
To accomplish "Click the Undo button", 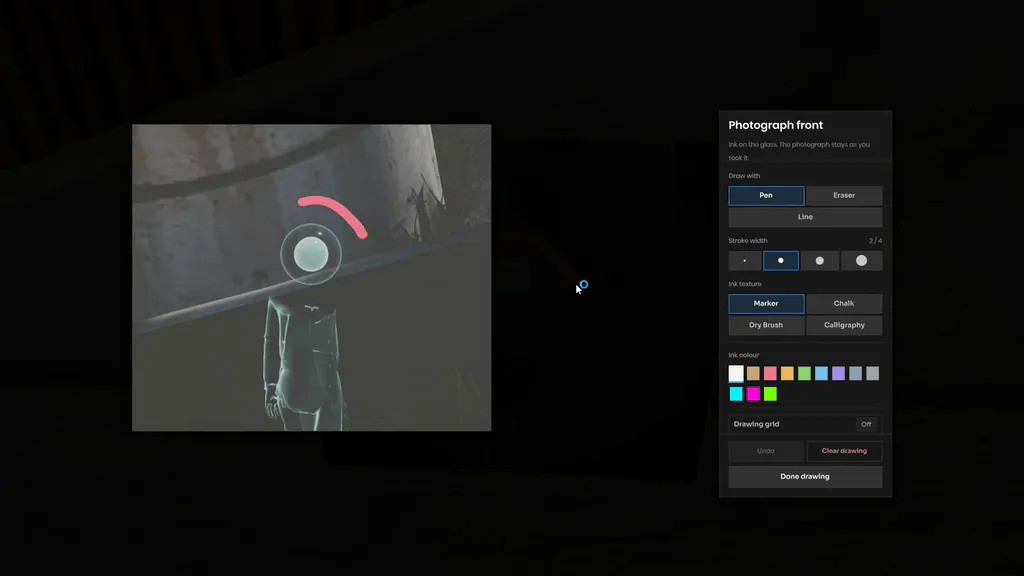I will [x=766, y=451].
